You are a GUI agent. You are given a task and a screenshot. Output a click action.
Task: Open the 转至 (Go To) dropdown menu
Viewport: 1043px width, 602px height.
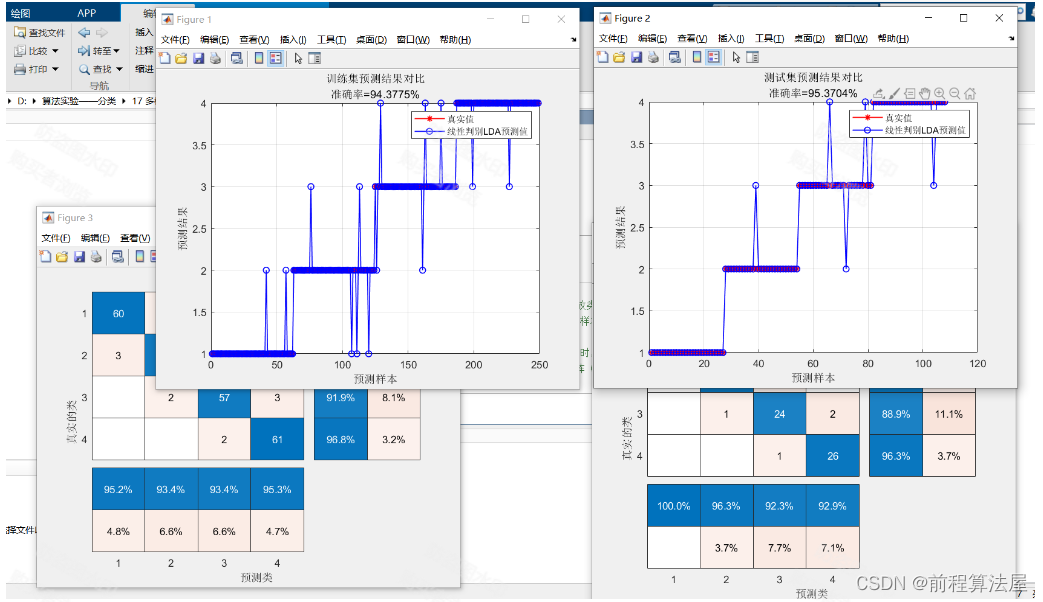[116, 51]
